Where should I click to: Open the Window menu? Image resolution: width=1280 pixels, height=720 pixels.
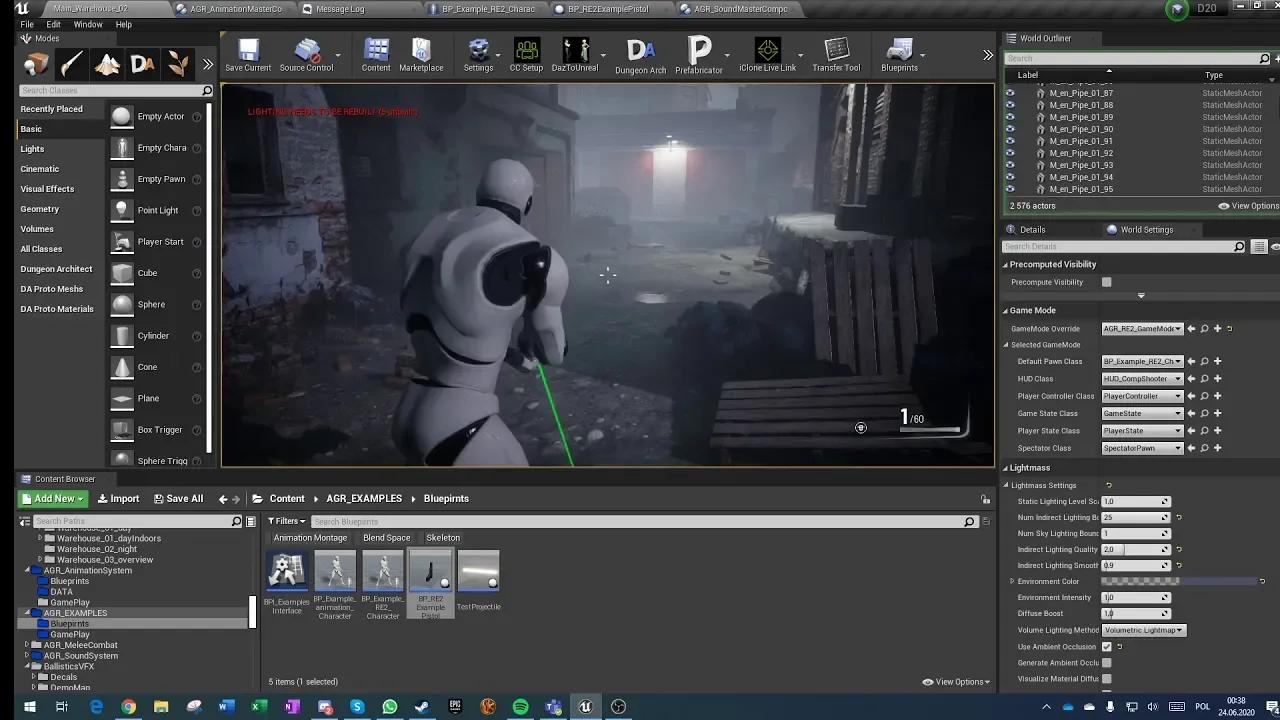87,24
